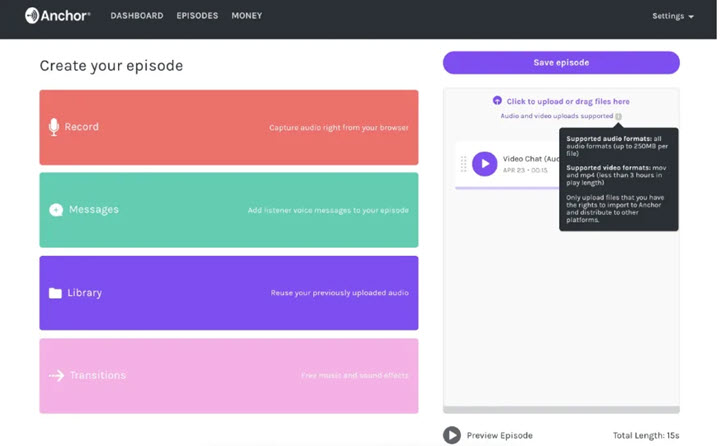Click the arrow icon on Transitions

56,376
